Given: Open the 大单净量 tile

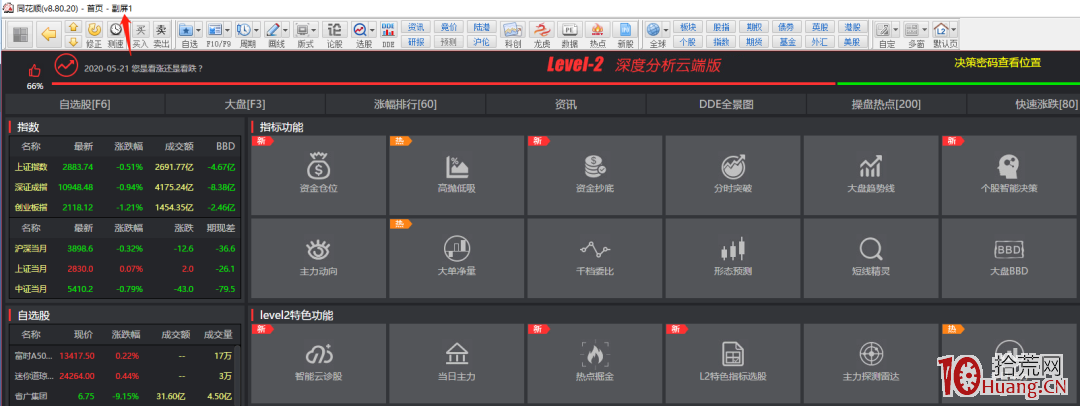Looking at the screenshot, I should tap(457, 258).
